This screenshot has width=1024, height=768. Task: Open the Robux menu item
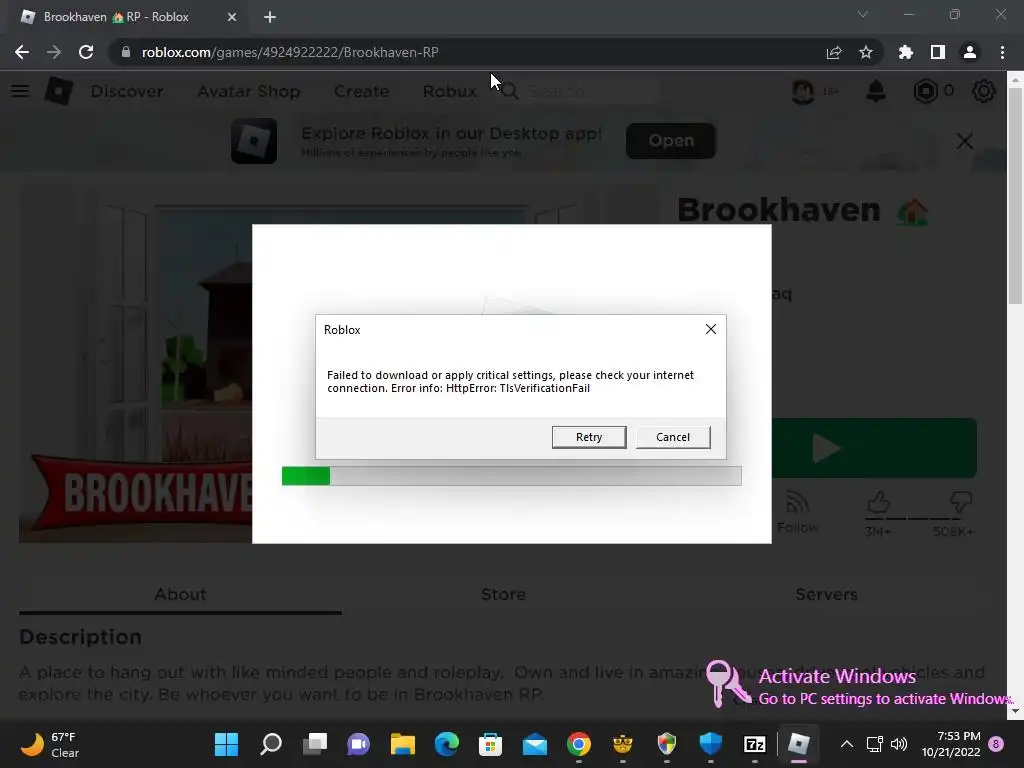449,91
